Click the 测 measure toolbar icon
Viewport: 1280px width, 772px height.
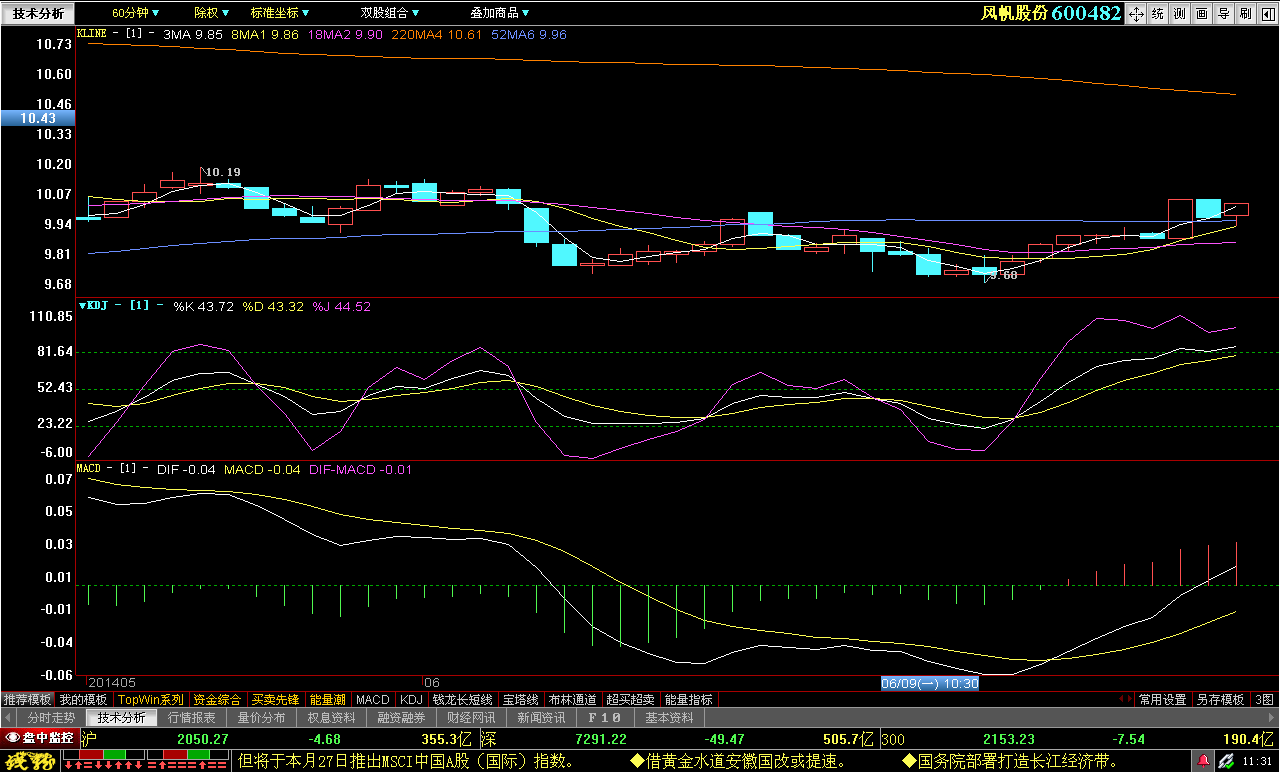pos(1180,13)
